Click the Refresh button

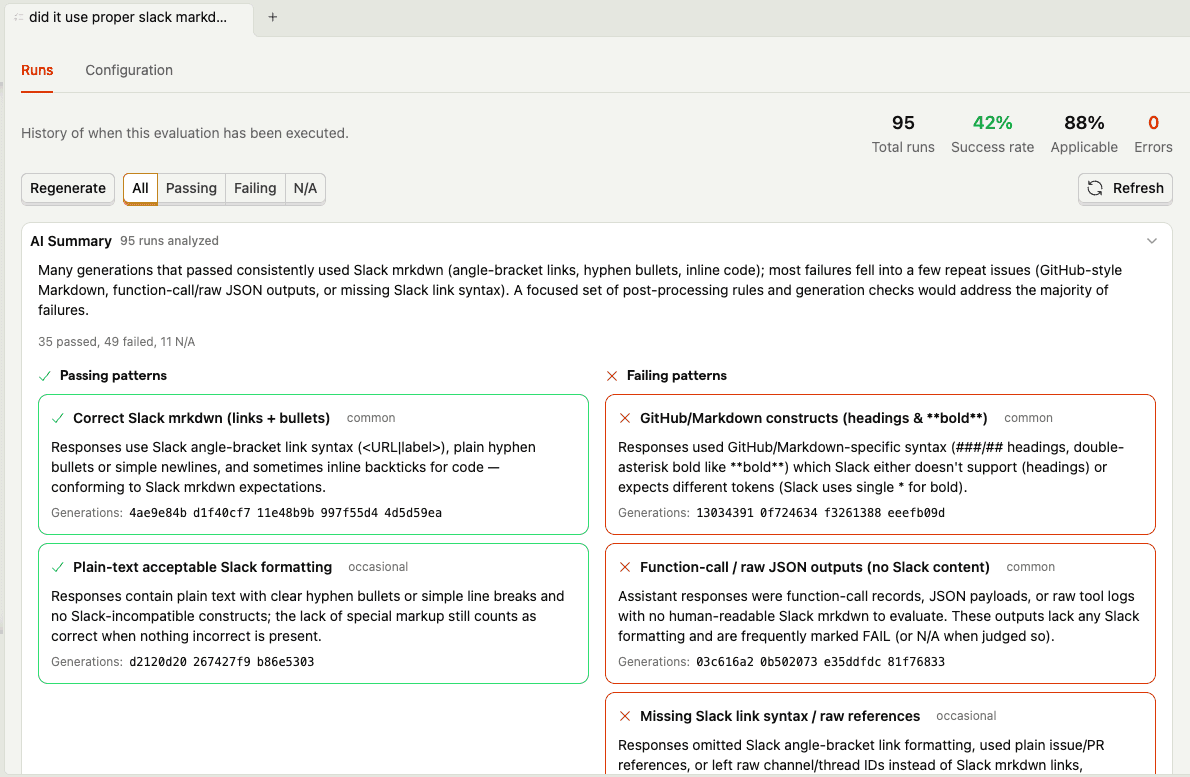coord(1125,188)
